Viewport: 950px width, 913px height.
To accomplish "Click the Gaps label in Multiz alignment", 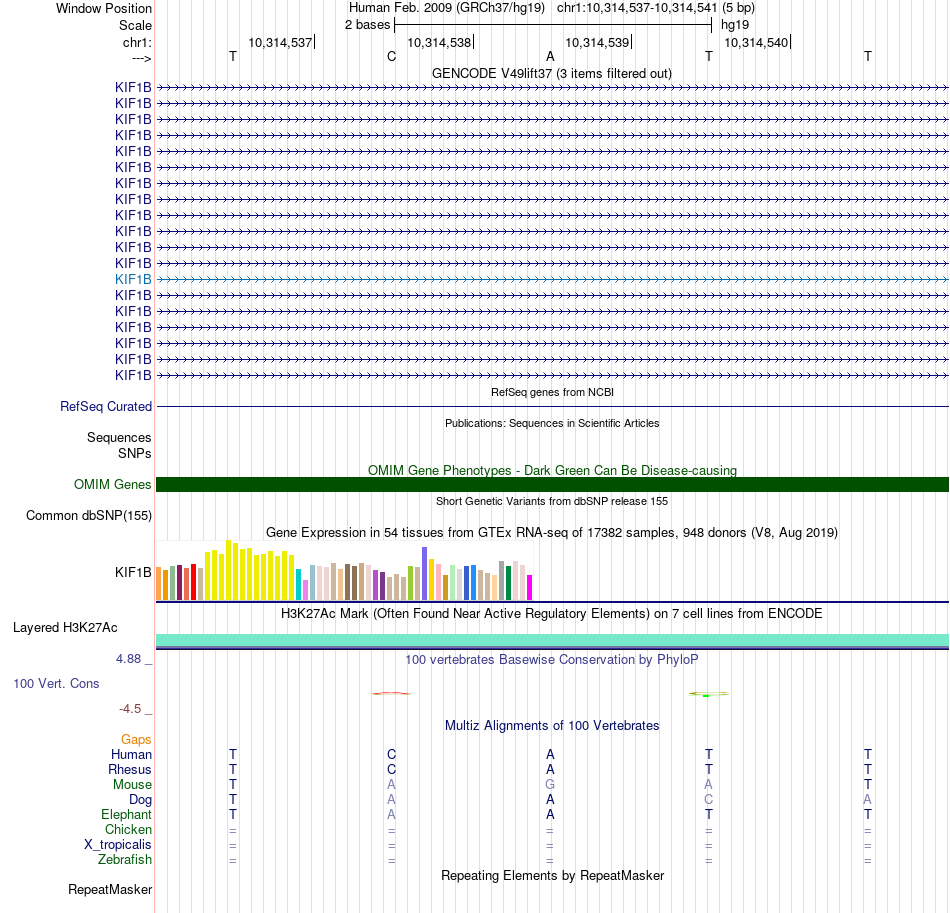I will tap(136, 739).
